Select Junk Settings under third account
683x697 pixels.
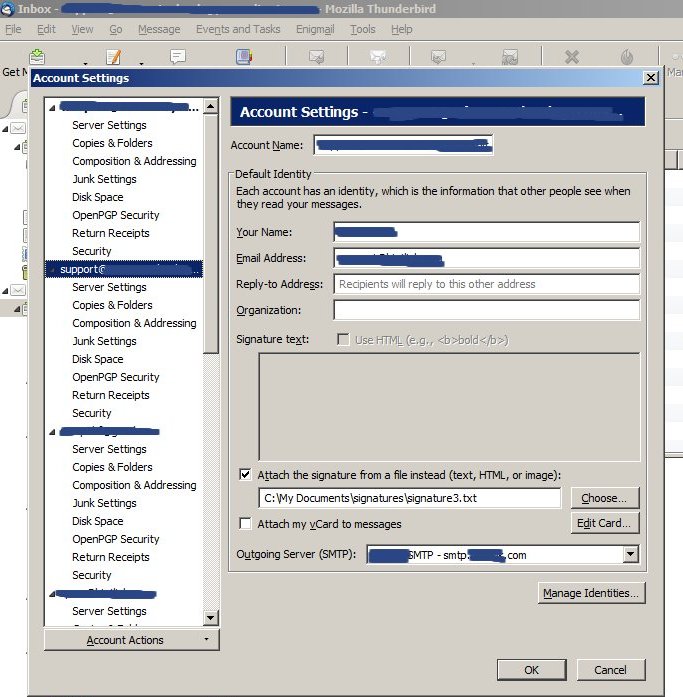(x=104, y=503)
